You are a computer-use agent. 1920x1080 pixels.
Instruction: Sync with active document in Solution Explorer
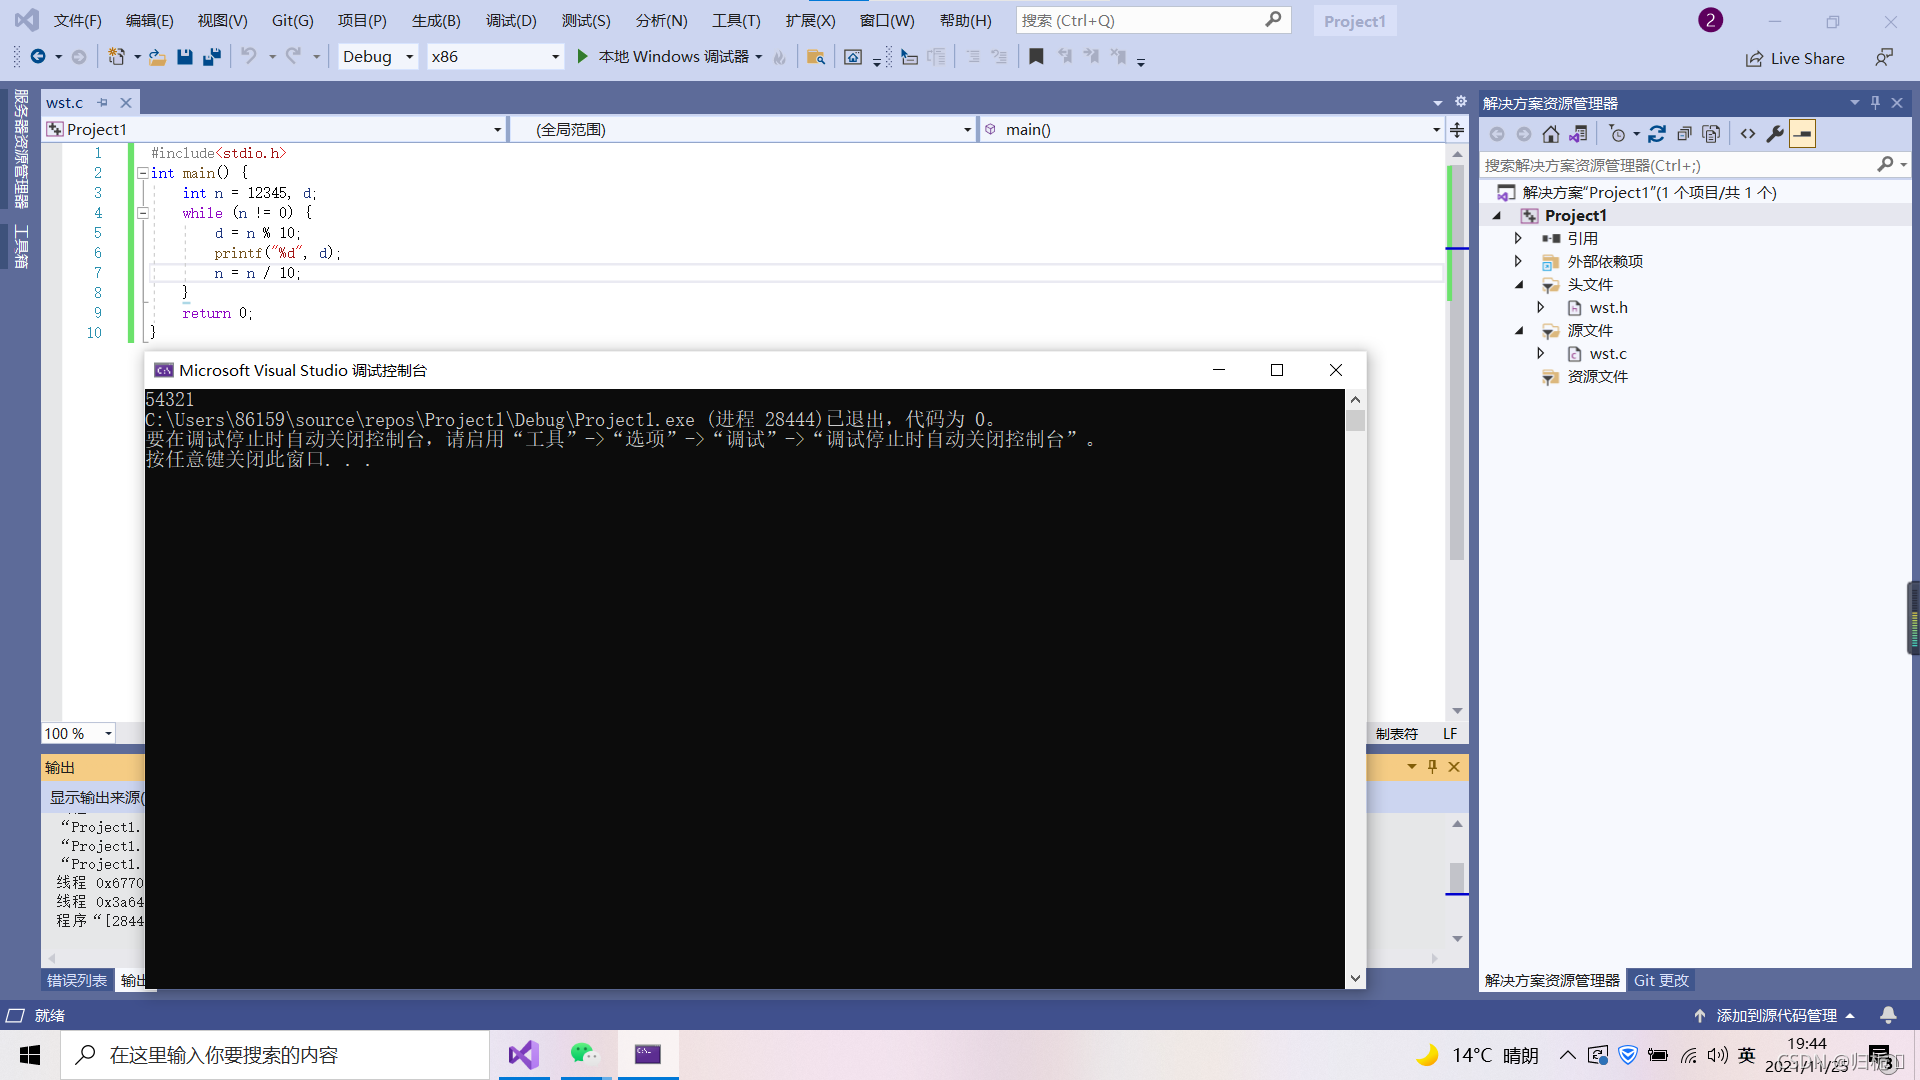point(1657,134)
